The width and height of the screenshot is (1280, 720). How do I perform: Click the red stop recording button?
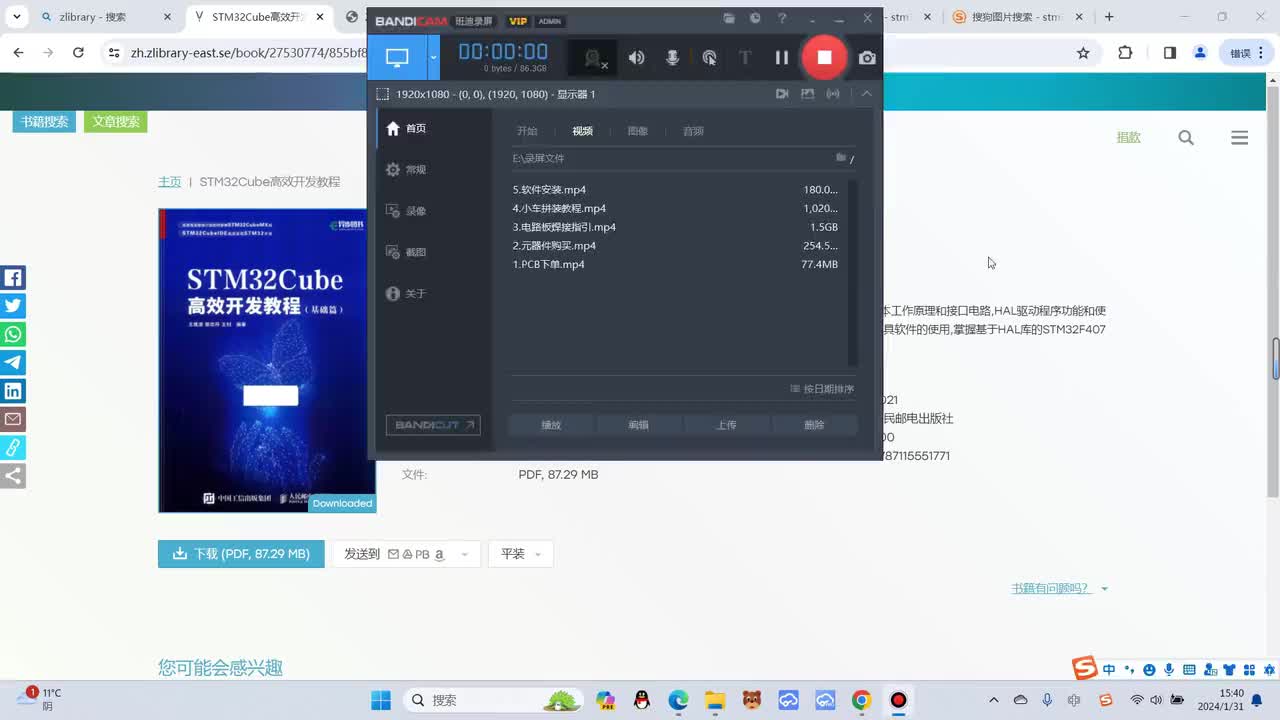[824, 57]
